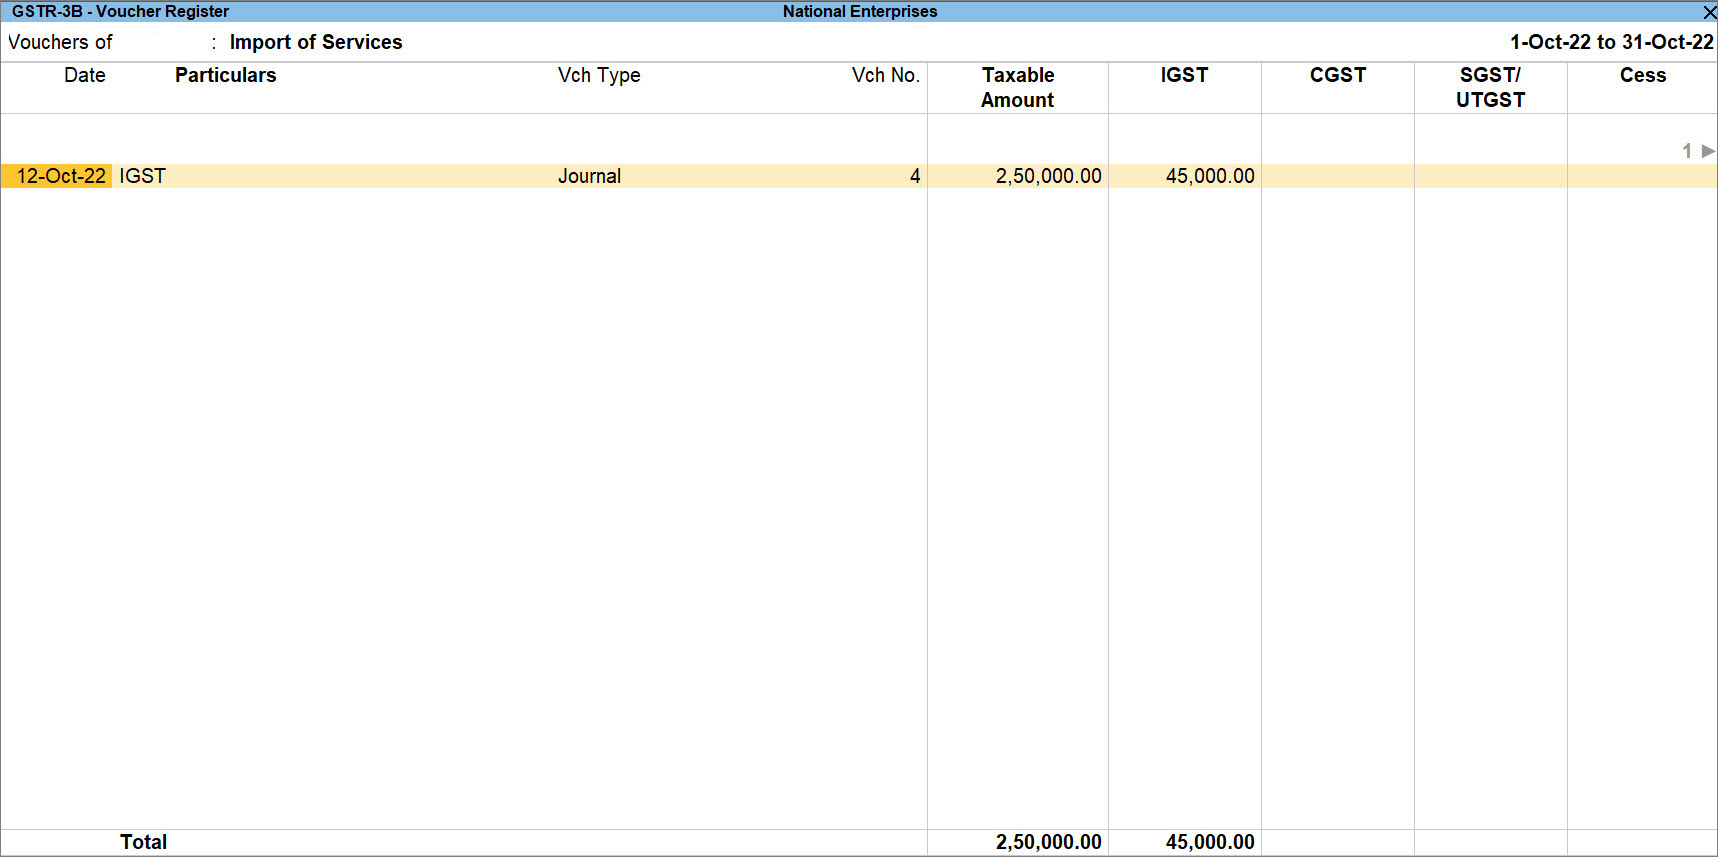The width and height of the screenshot is (1718, 857).
Task: Click the Particulars column header
Action: (225, 75)
